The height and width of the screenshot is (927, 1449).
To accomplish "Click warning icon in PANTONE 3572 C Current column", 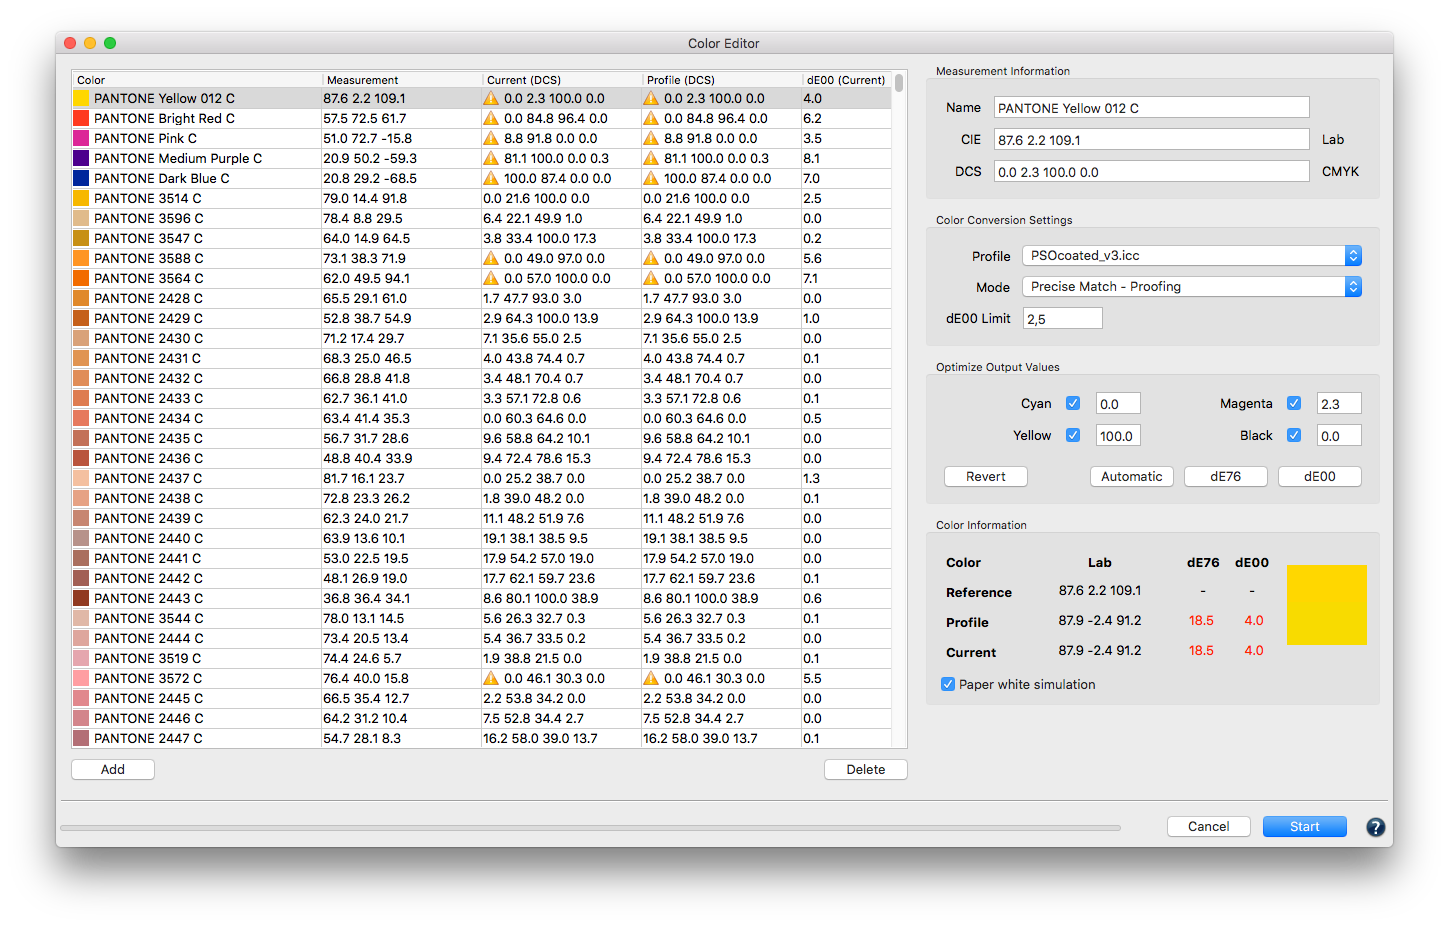I will [491, 678].
